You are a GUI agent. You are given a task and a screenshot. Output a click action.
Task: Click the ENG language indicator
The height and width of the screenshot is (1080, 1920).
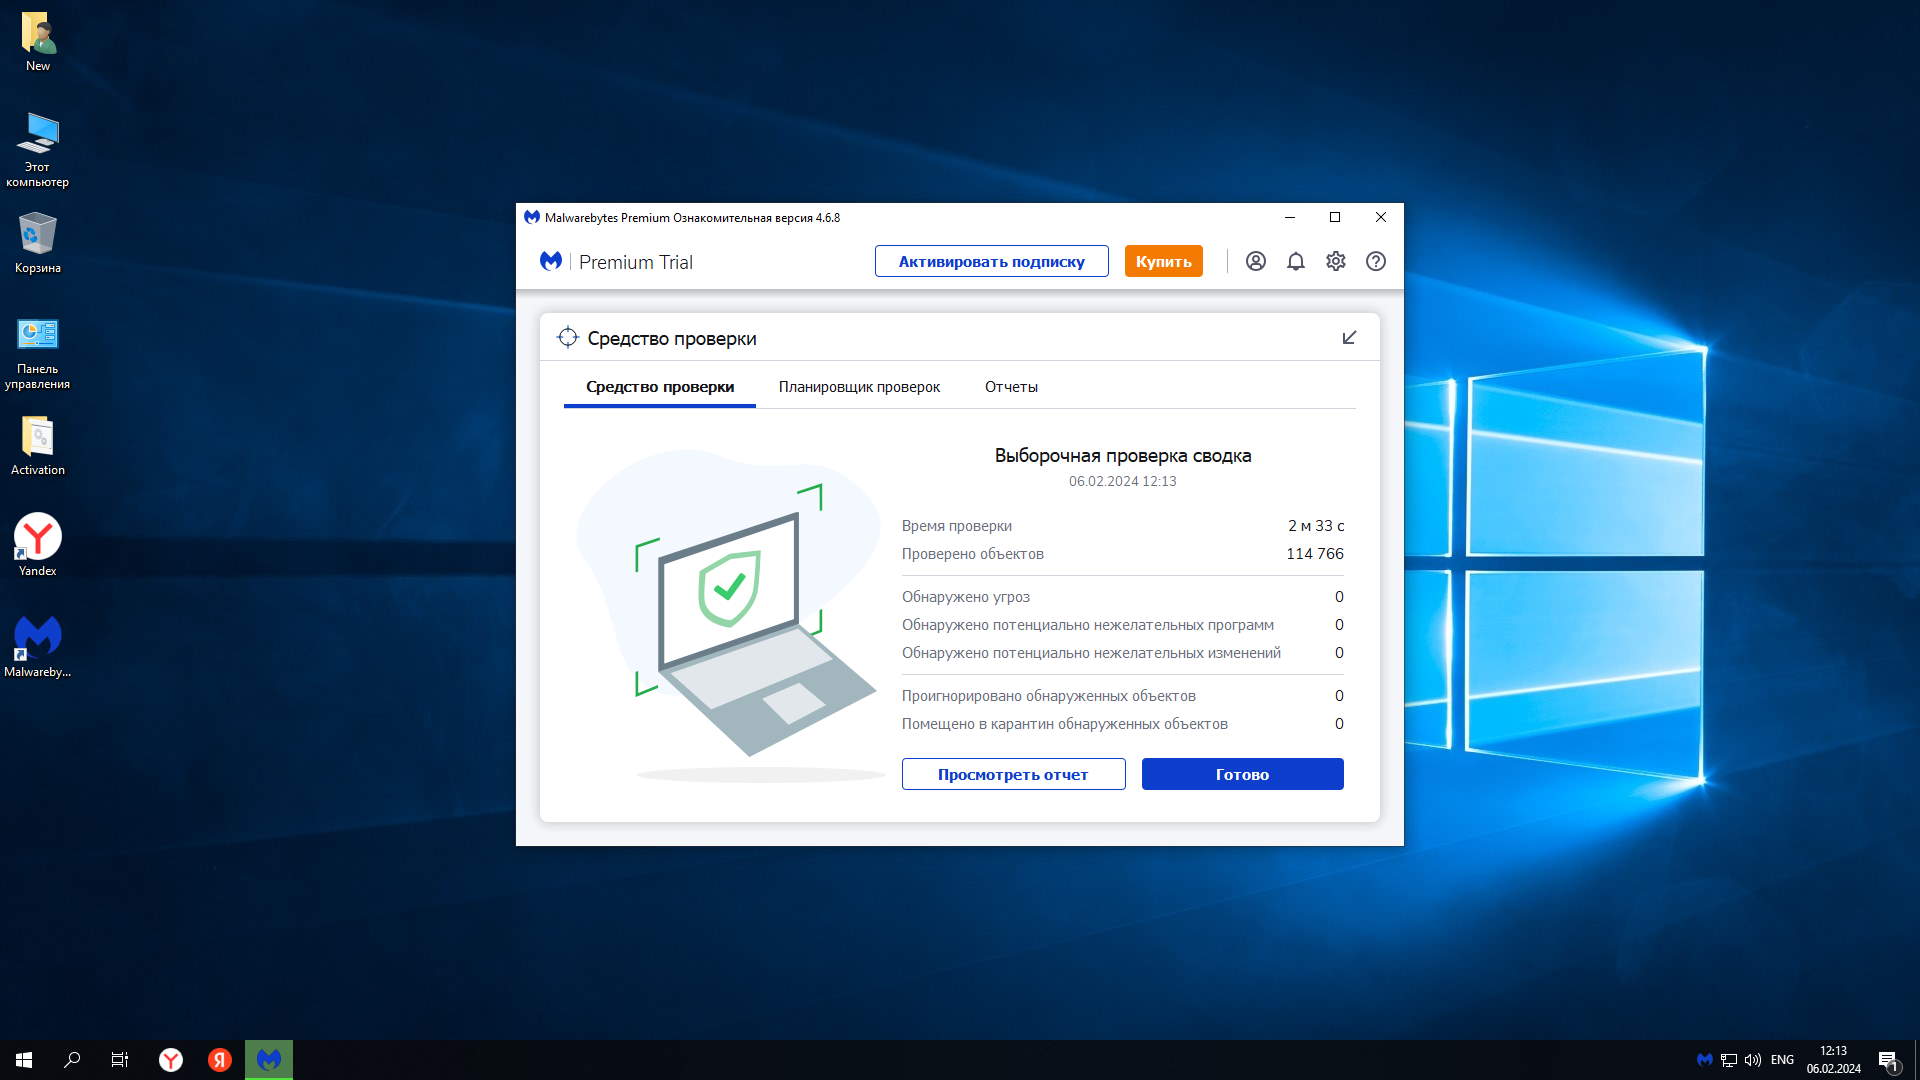click(1782, 1060)
